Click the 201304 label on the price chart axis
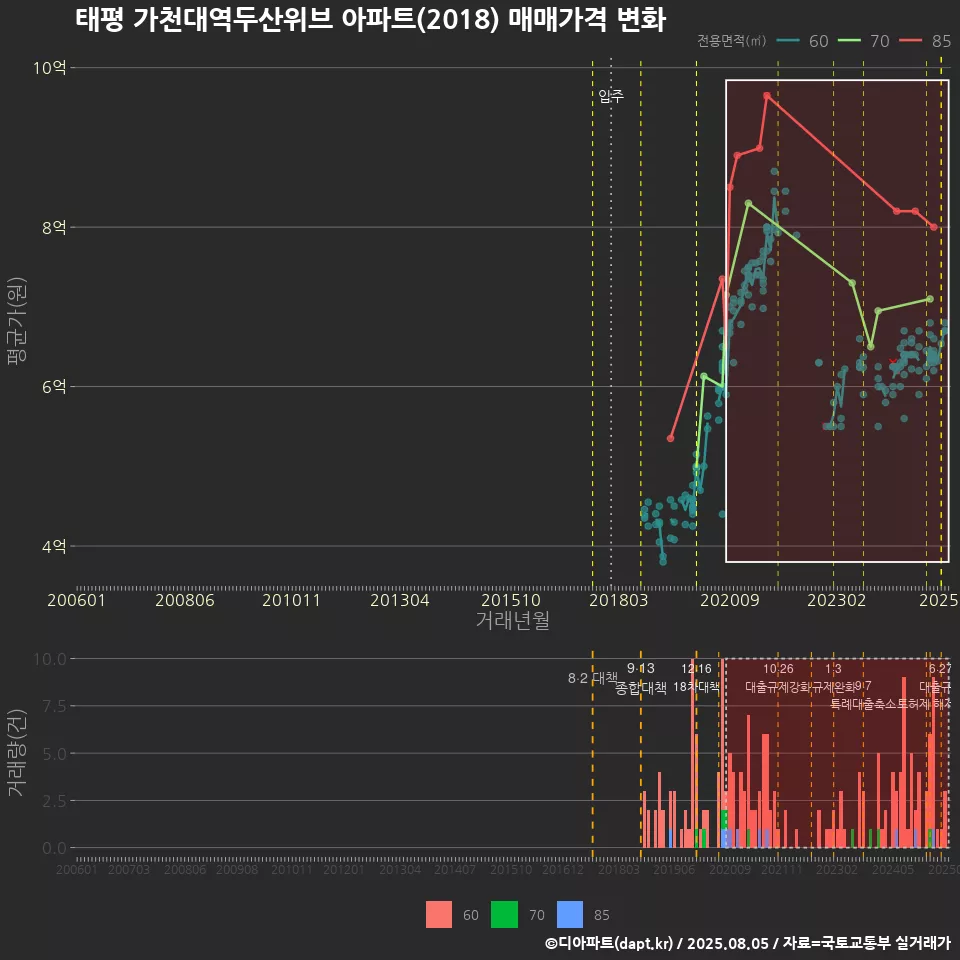 click(x=399, y=600)
